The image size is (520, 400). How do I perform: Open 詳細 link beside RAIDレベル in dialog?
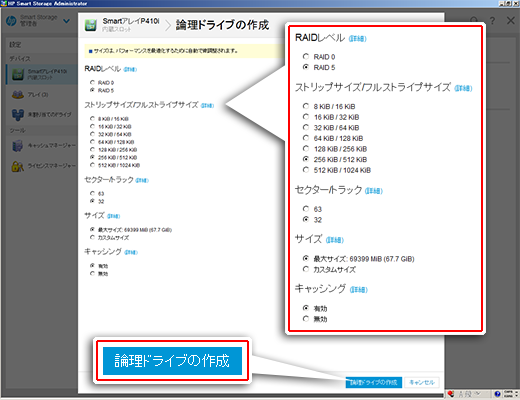130,69
